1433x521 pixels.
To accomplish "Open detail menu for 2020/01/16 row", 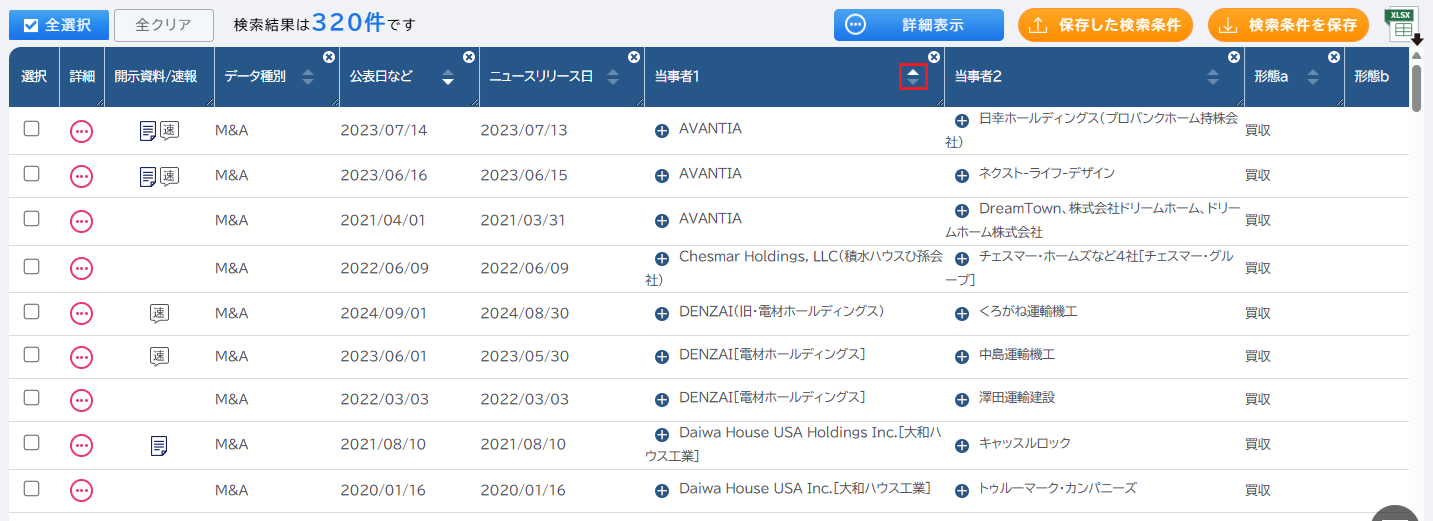I will coord(82,490).
